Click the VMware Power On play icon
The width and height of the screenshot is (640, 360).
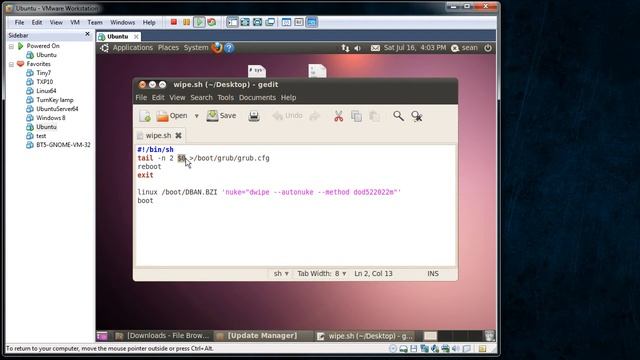pos(199,22)
